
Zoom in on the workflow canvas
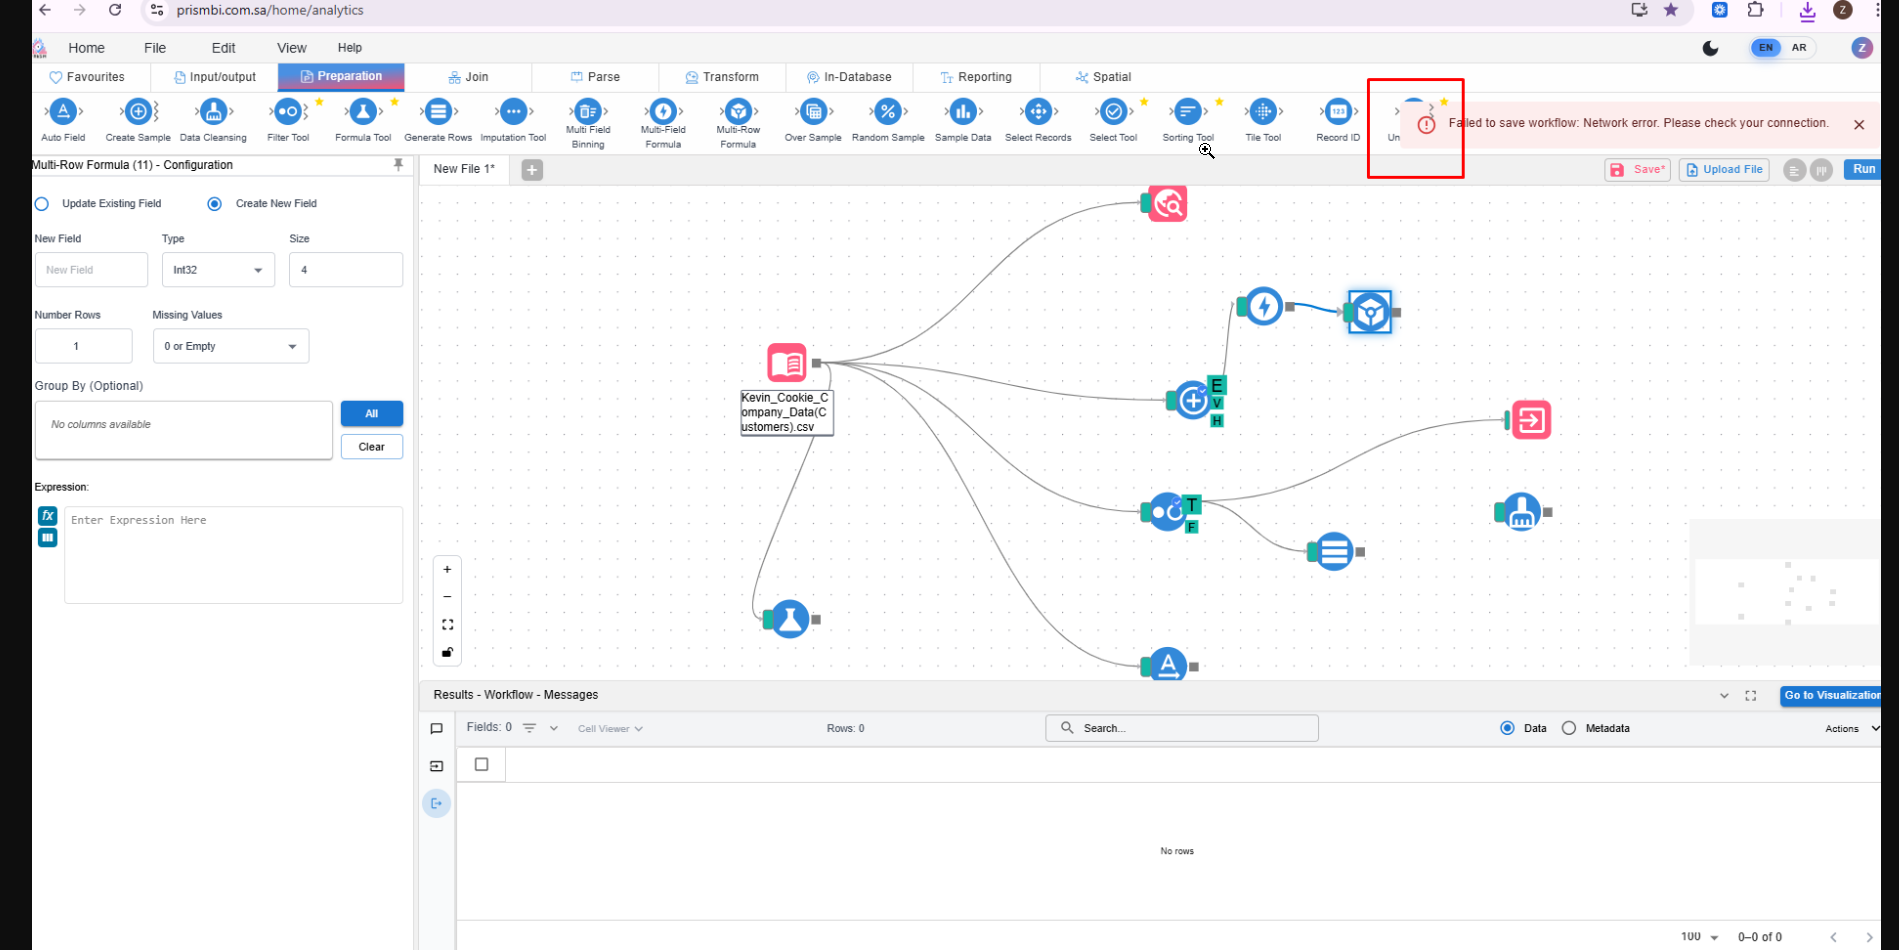click(x=447, y=569)
